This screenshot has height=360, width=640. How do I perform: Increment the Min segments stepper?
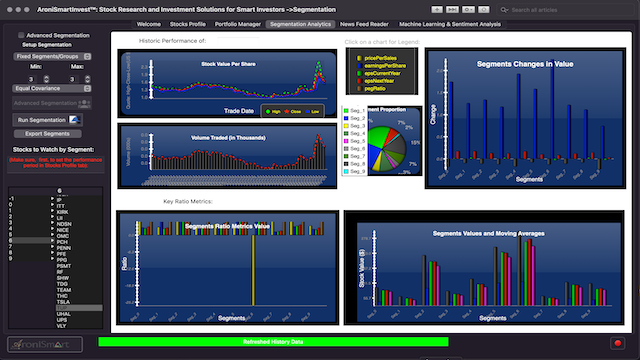[x=46, y=77]
